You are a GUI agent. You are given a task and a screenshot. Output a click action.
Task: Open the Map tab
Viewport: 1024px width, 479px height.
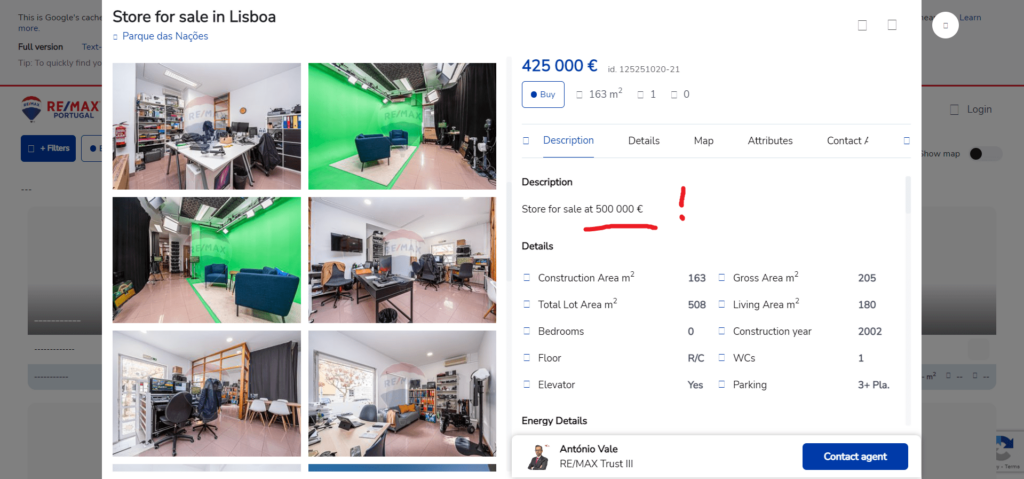pos(703,141)
